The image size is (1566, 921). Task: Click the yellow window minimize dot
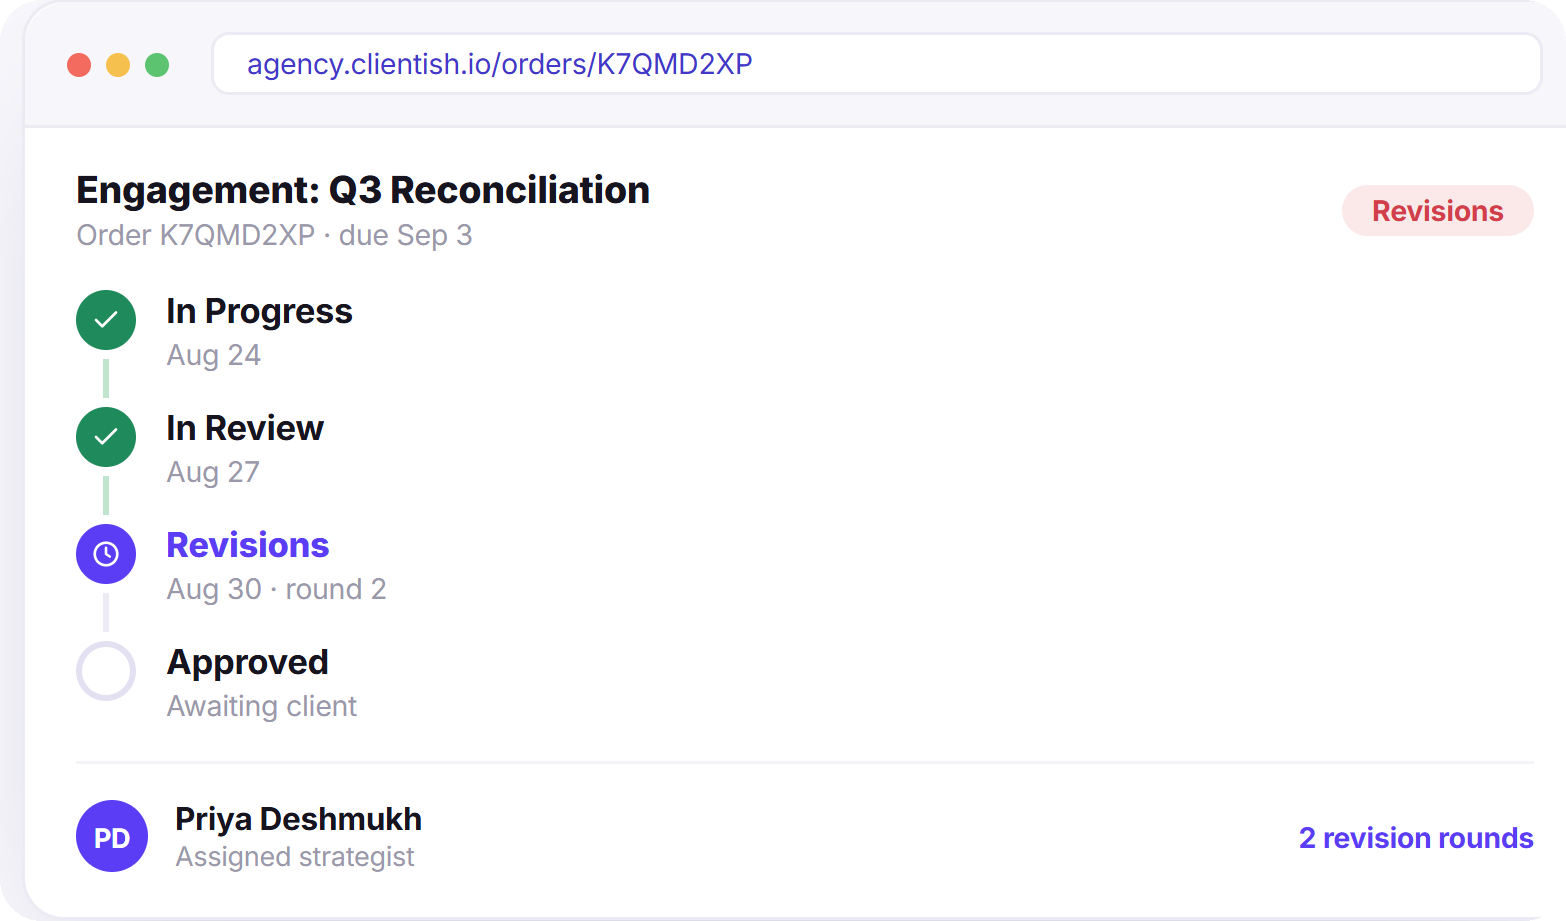pyautogui.click(x=118, y=65)
